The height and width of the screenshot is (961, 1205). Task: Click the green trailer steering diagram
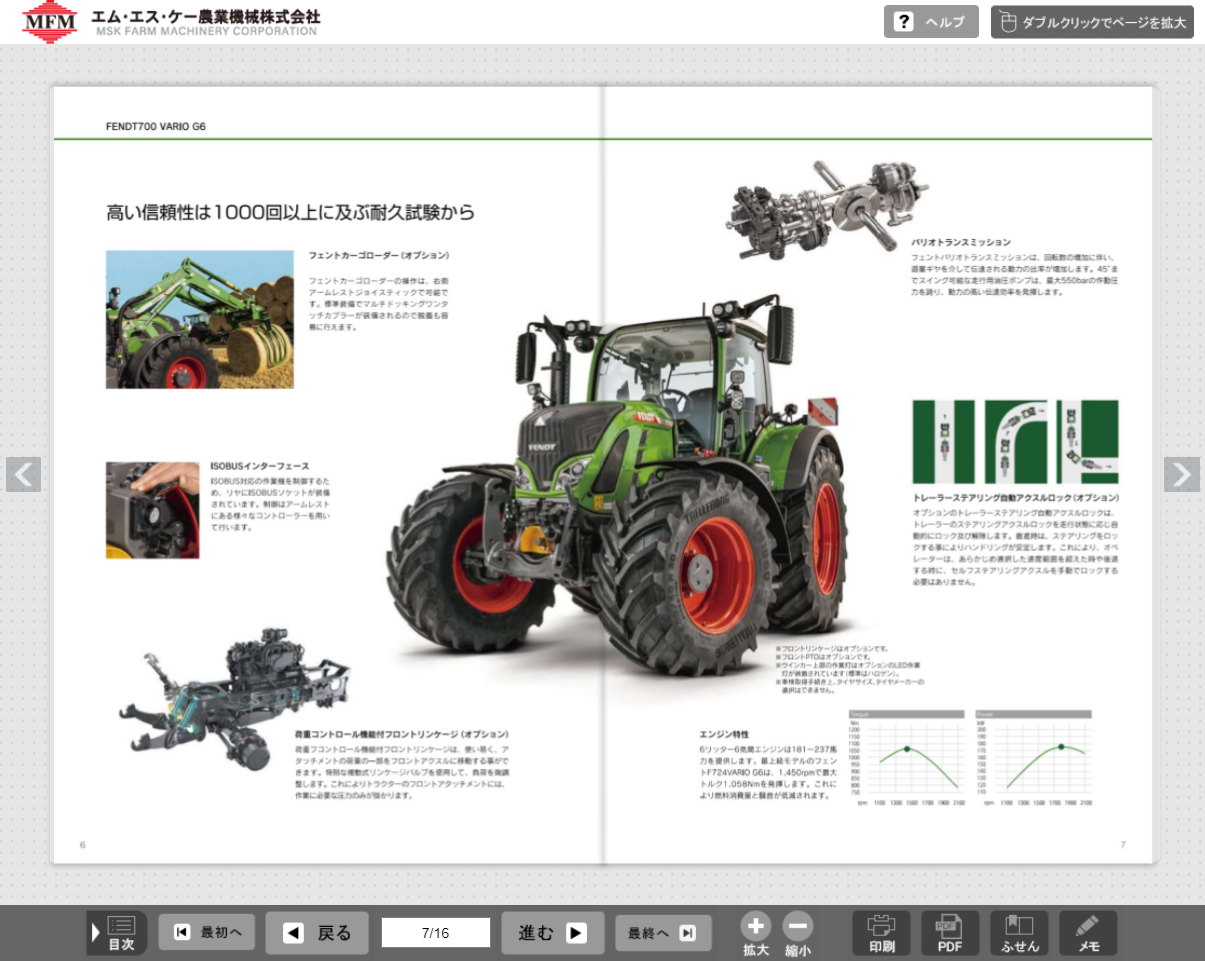click(1015, 442)
